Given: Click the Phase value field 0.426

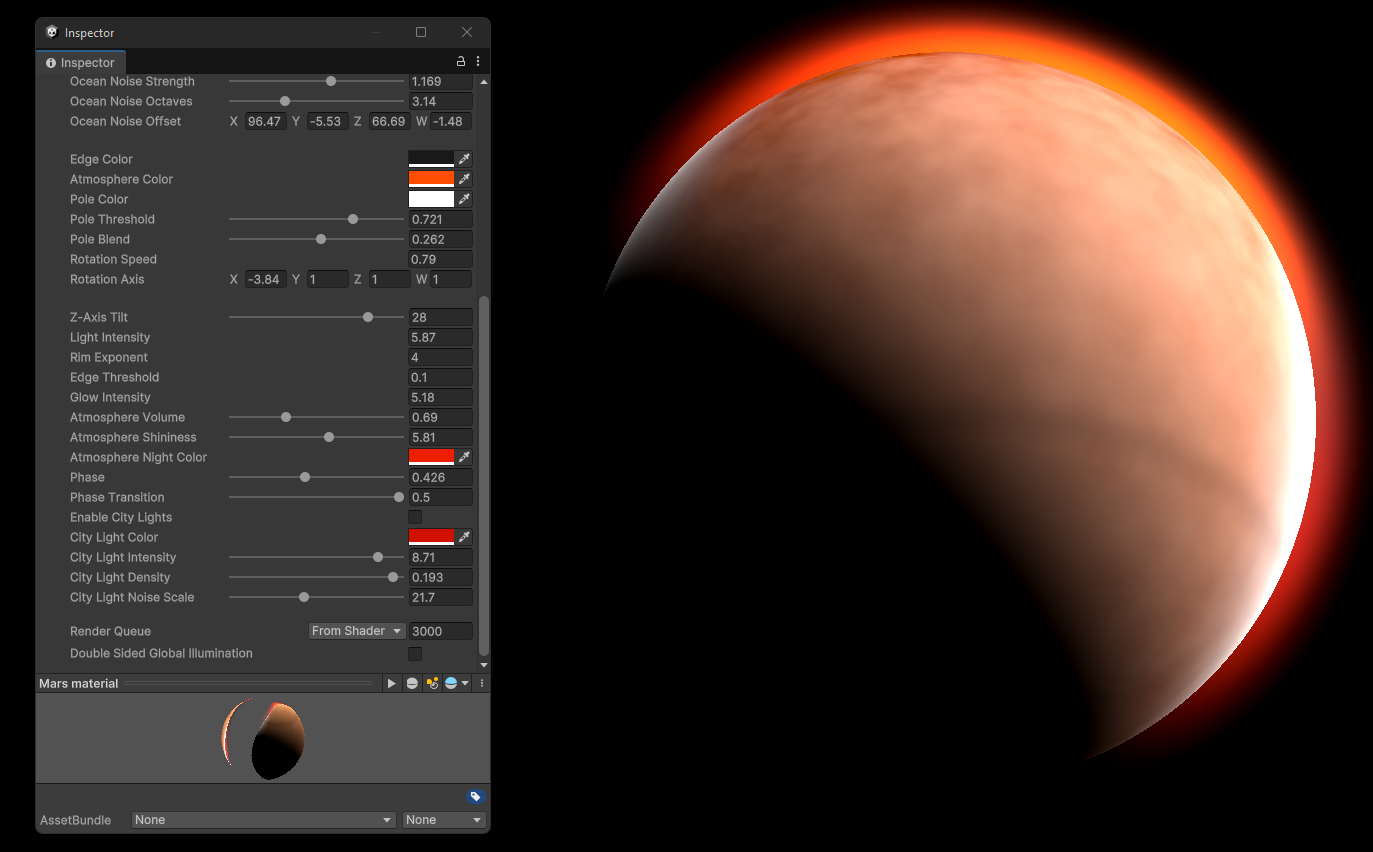Looking at the screenshot, I should pyautogui.click(x=440, y=477).
